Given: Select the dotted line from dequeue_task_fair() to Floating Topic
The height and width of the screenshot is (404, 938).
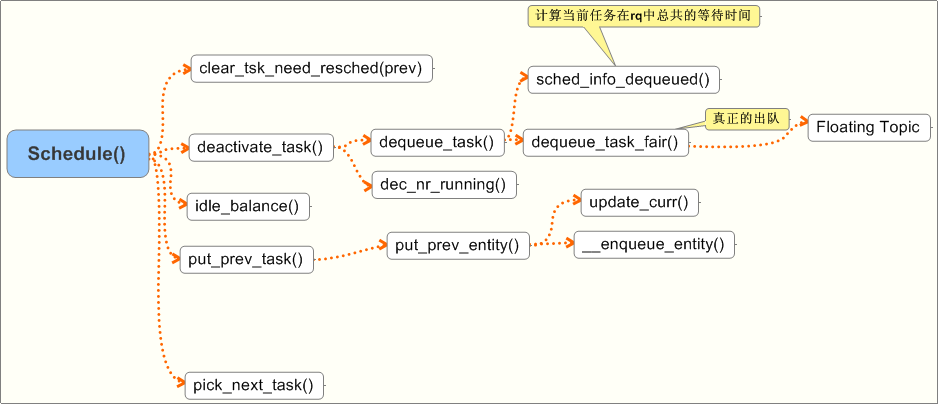Looking at the screenshot, I should (x=740, y=146).
